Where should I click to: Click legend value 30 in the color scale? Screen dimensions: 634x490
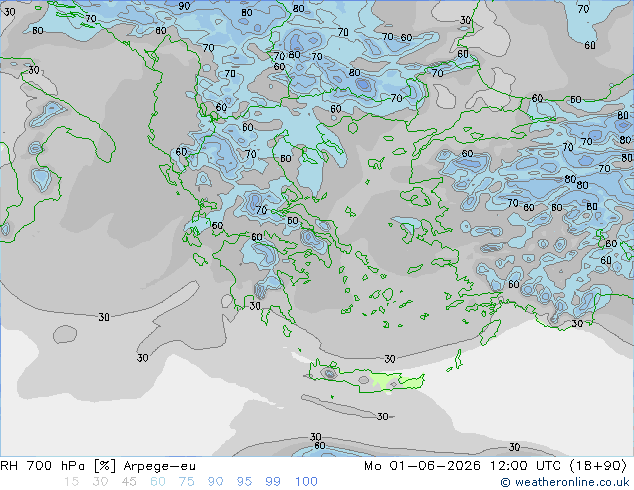coord(100,482)
